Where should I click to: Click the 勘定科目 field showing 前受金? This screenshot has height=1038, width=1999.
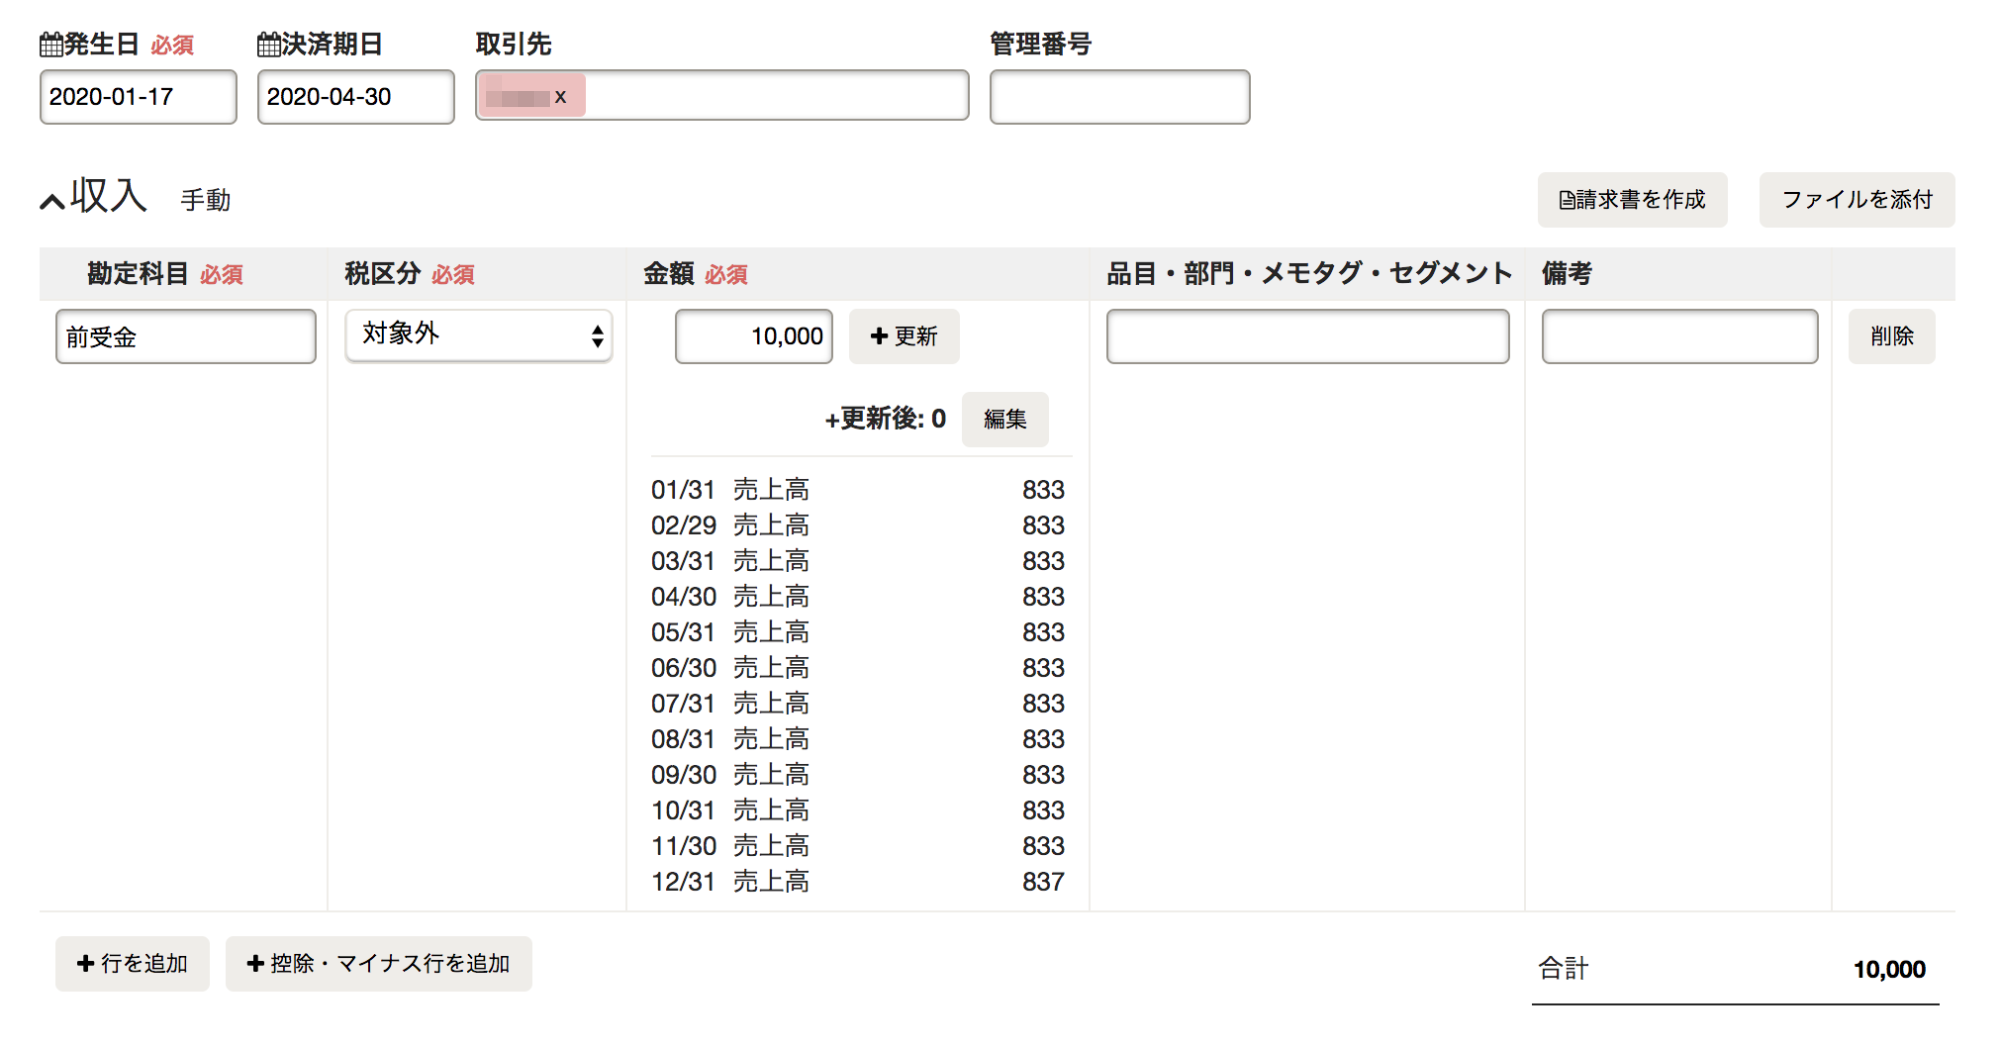[186, 336]
